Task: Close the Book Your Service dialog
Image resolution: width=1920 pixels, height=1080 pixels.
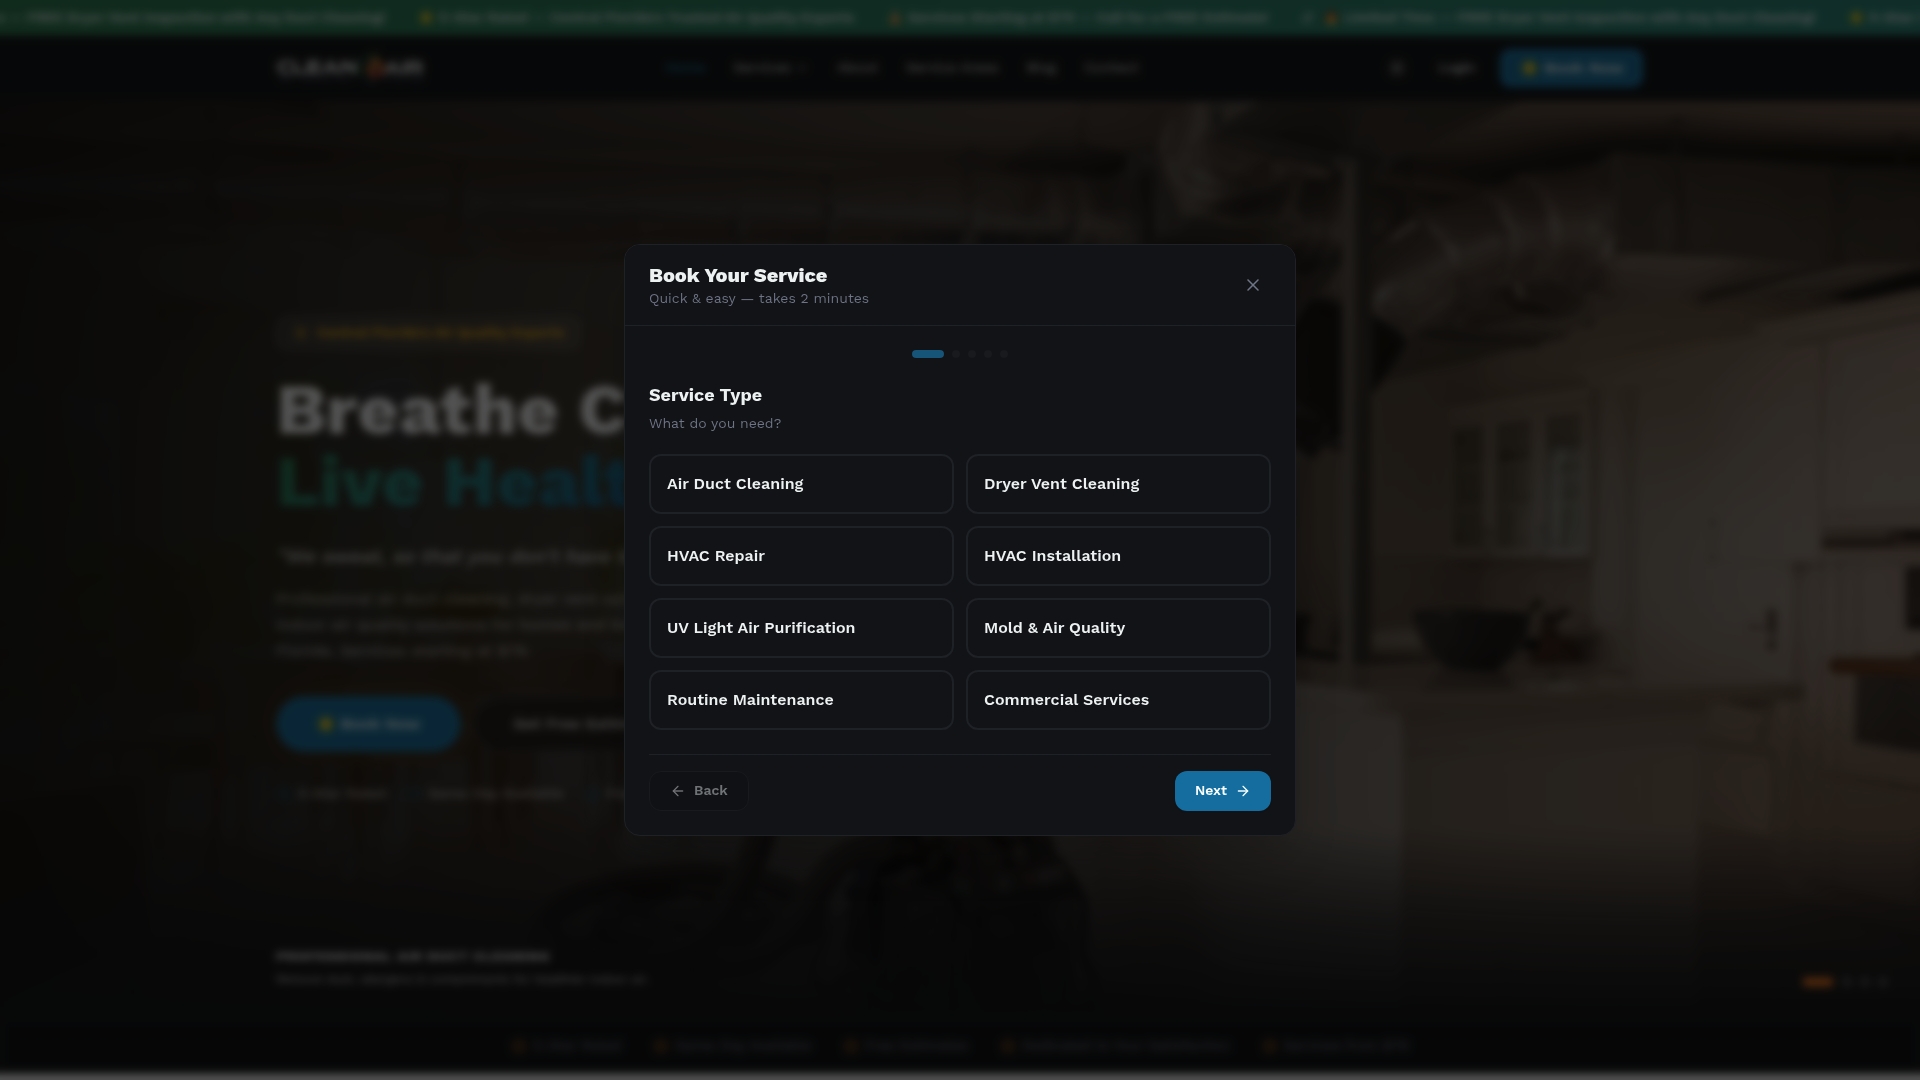Action: tap(1253, 285)
